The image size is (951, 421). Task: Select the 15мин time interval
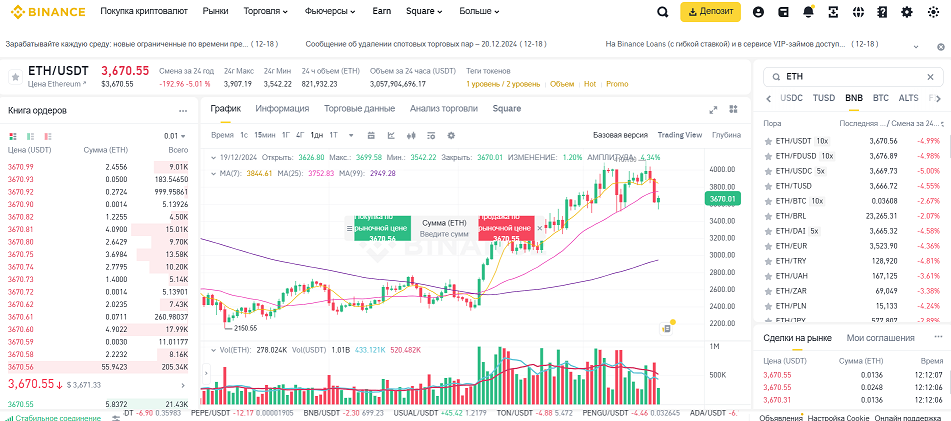(264, 135)
